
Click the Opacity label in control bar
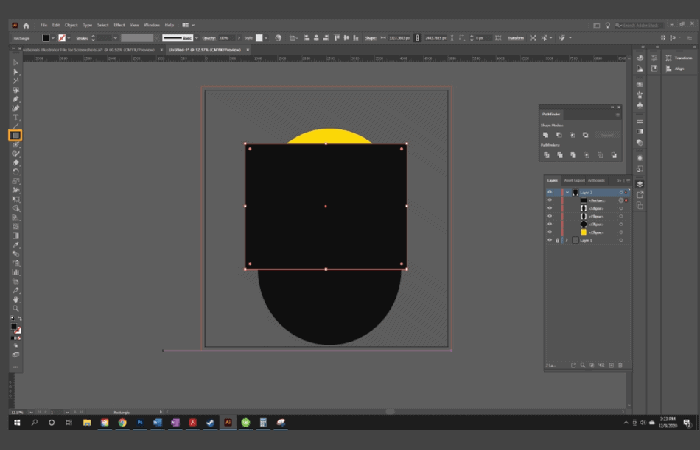[x=209, y=38]
